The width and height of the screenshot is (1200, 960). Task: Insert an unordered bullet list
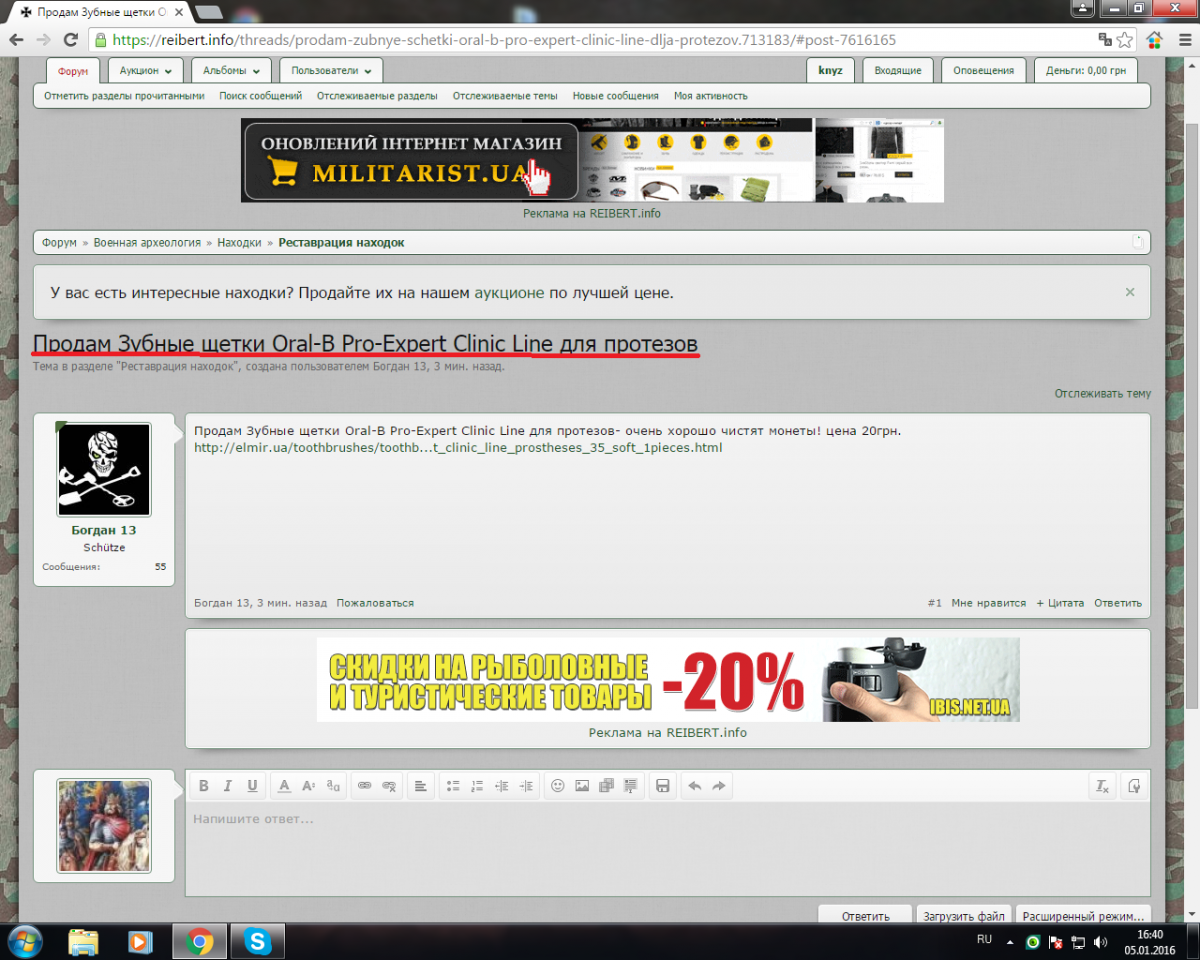tap(452, 786)
